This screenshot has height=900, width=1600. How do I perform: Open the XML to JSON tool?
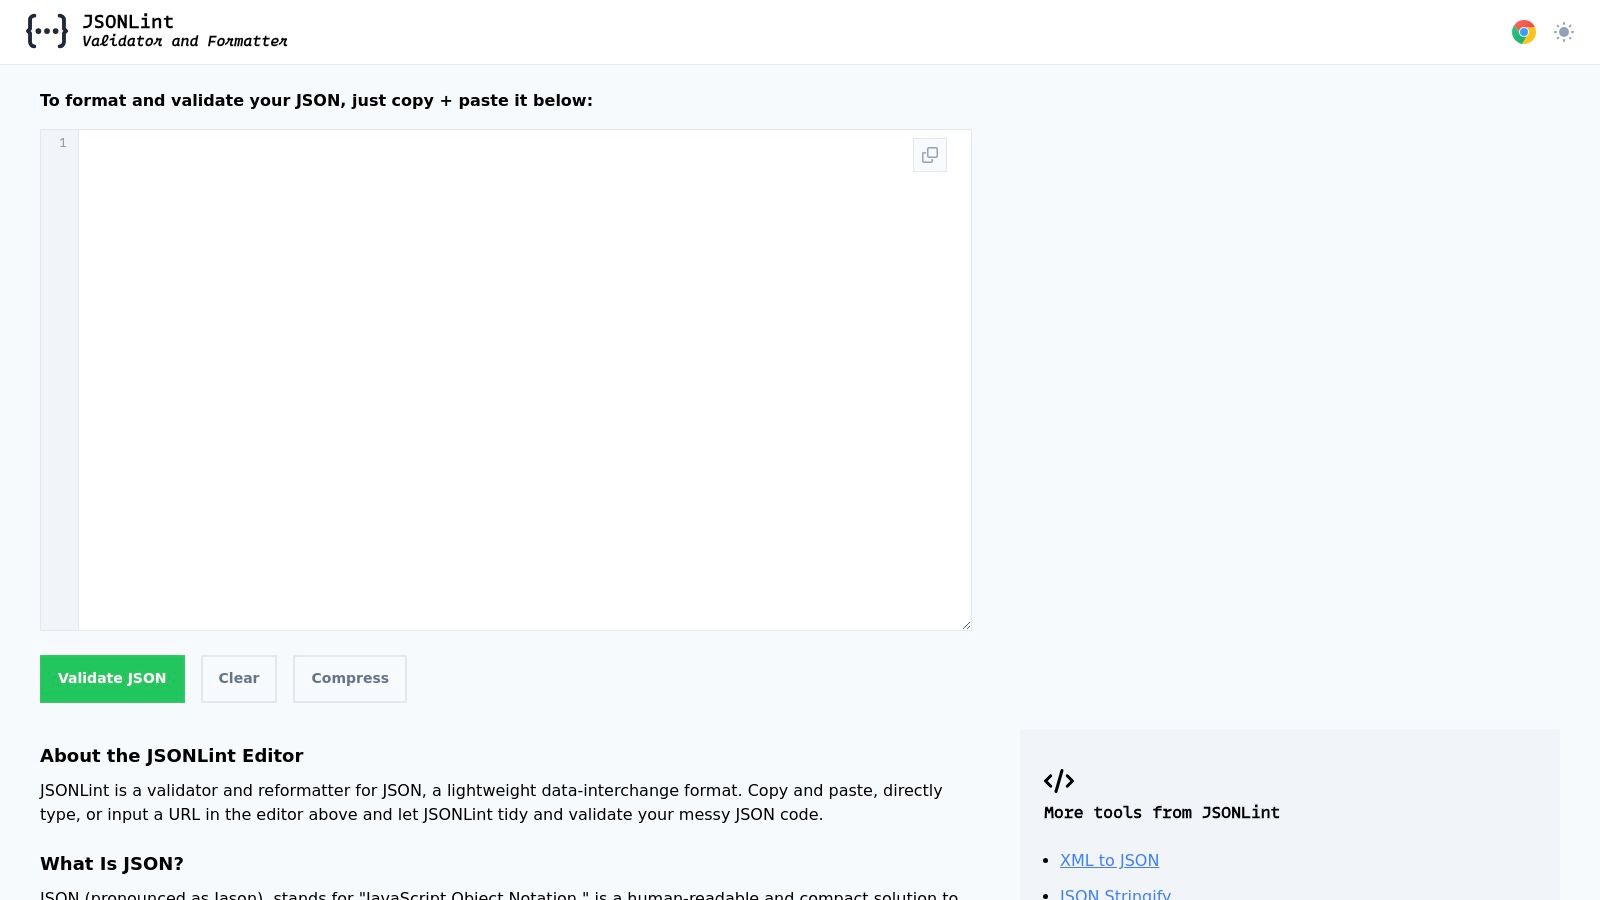1109,860
